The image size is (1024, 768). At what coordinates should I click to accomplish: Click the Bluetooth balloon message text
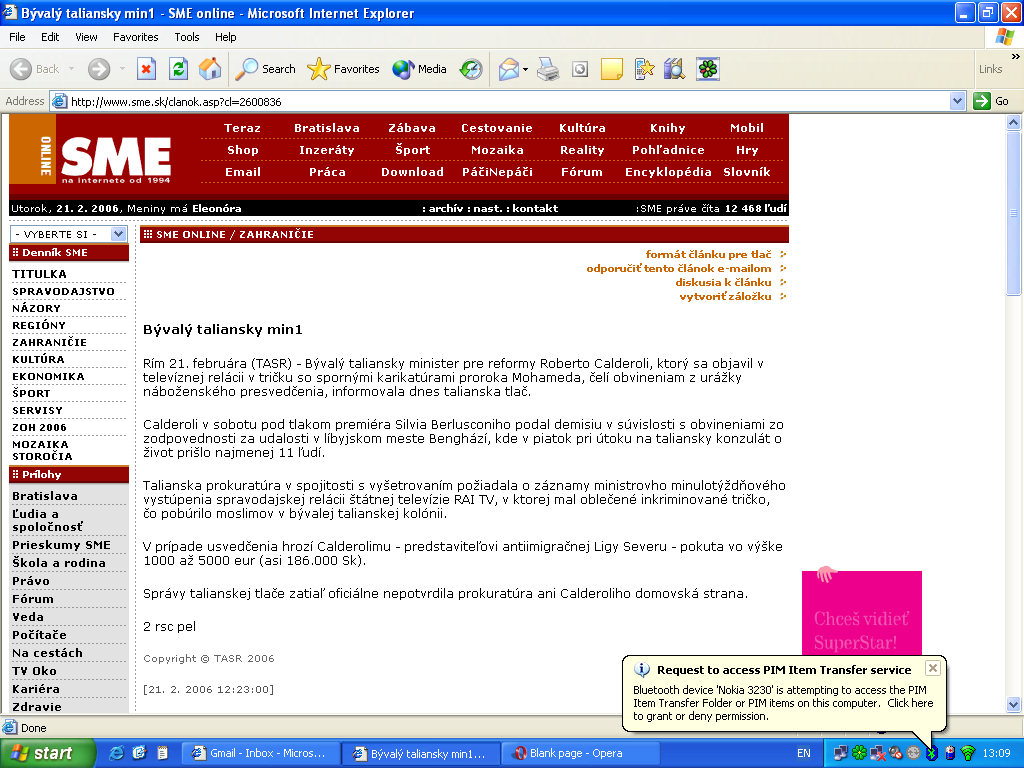(x=782, y=703)
